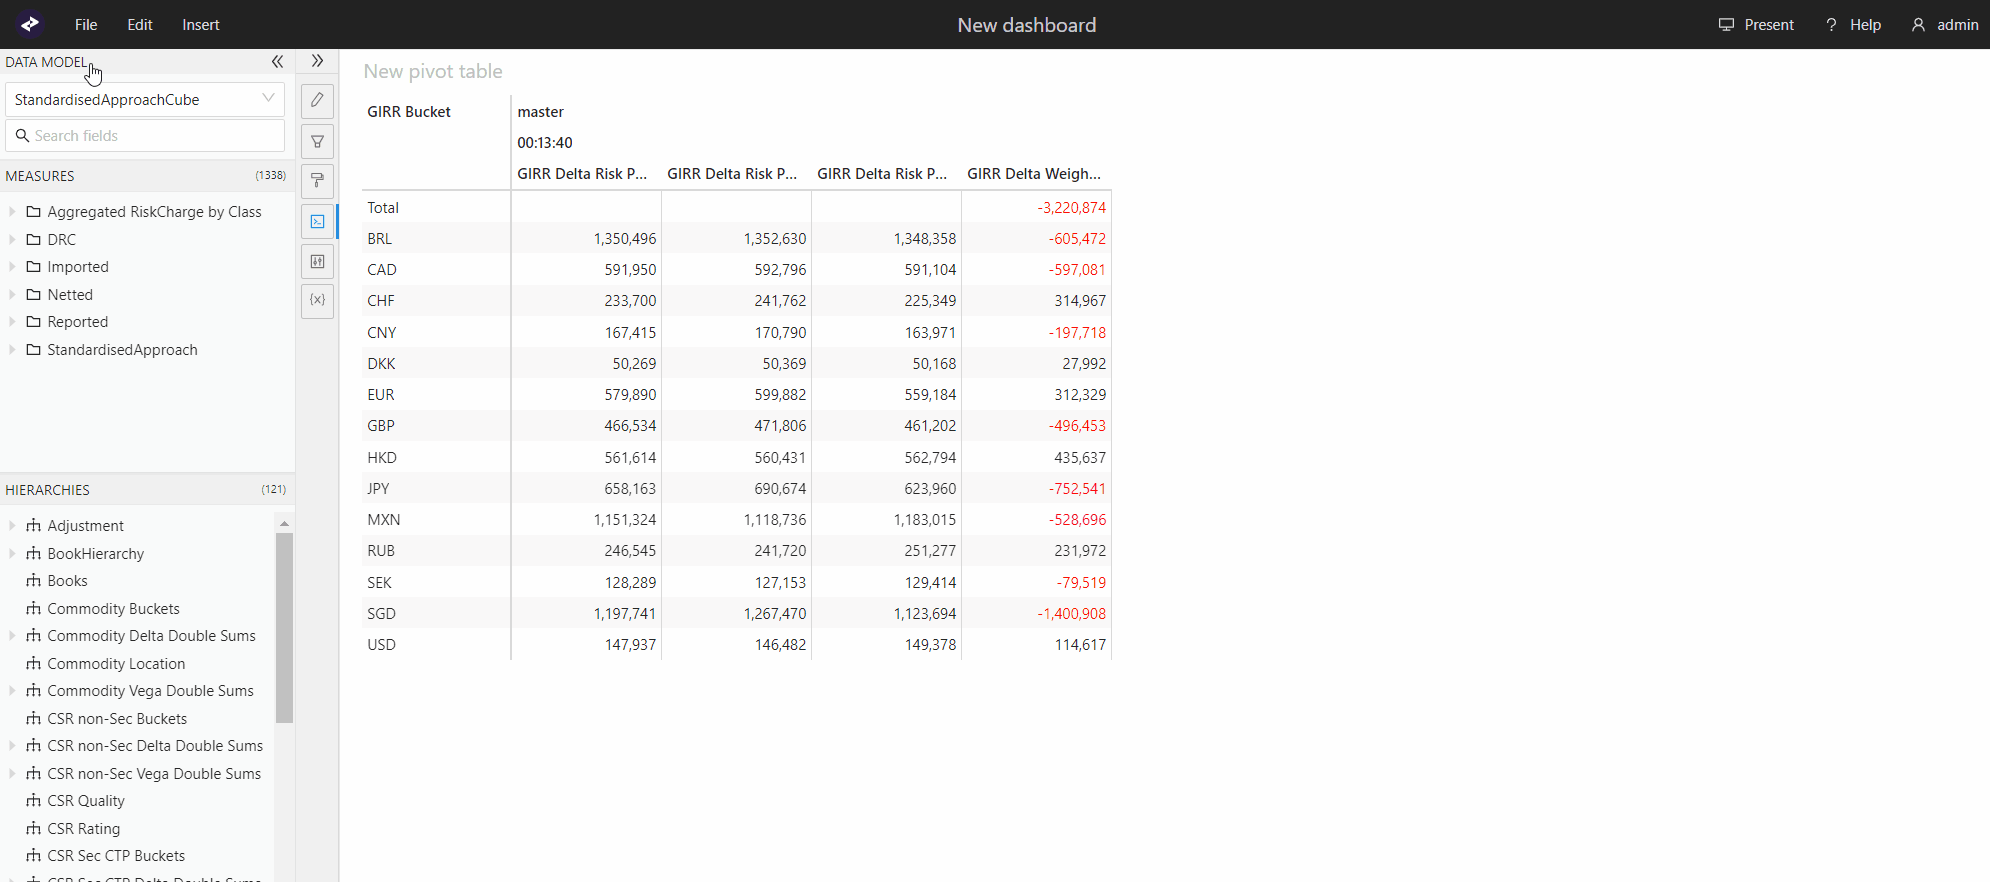This screenshot has width=1990, height=882.
Task: Select the Commodity Location hierarchy
Action: click(x=116, y=664)
